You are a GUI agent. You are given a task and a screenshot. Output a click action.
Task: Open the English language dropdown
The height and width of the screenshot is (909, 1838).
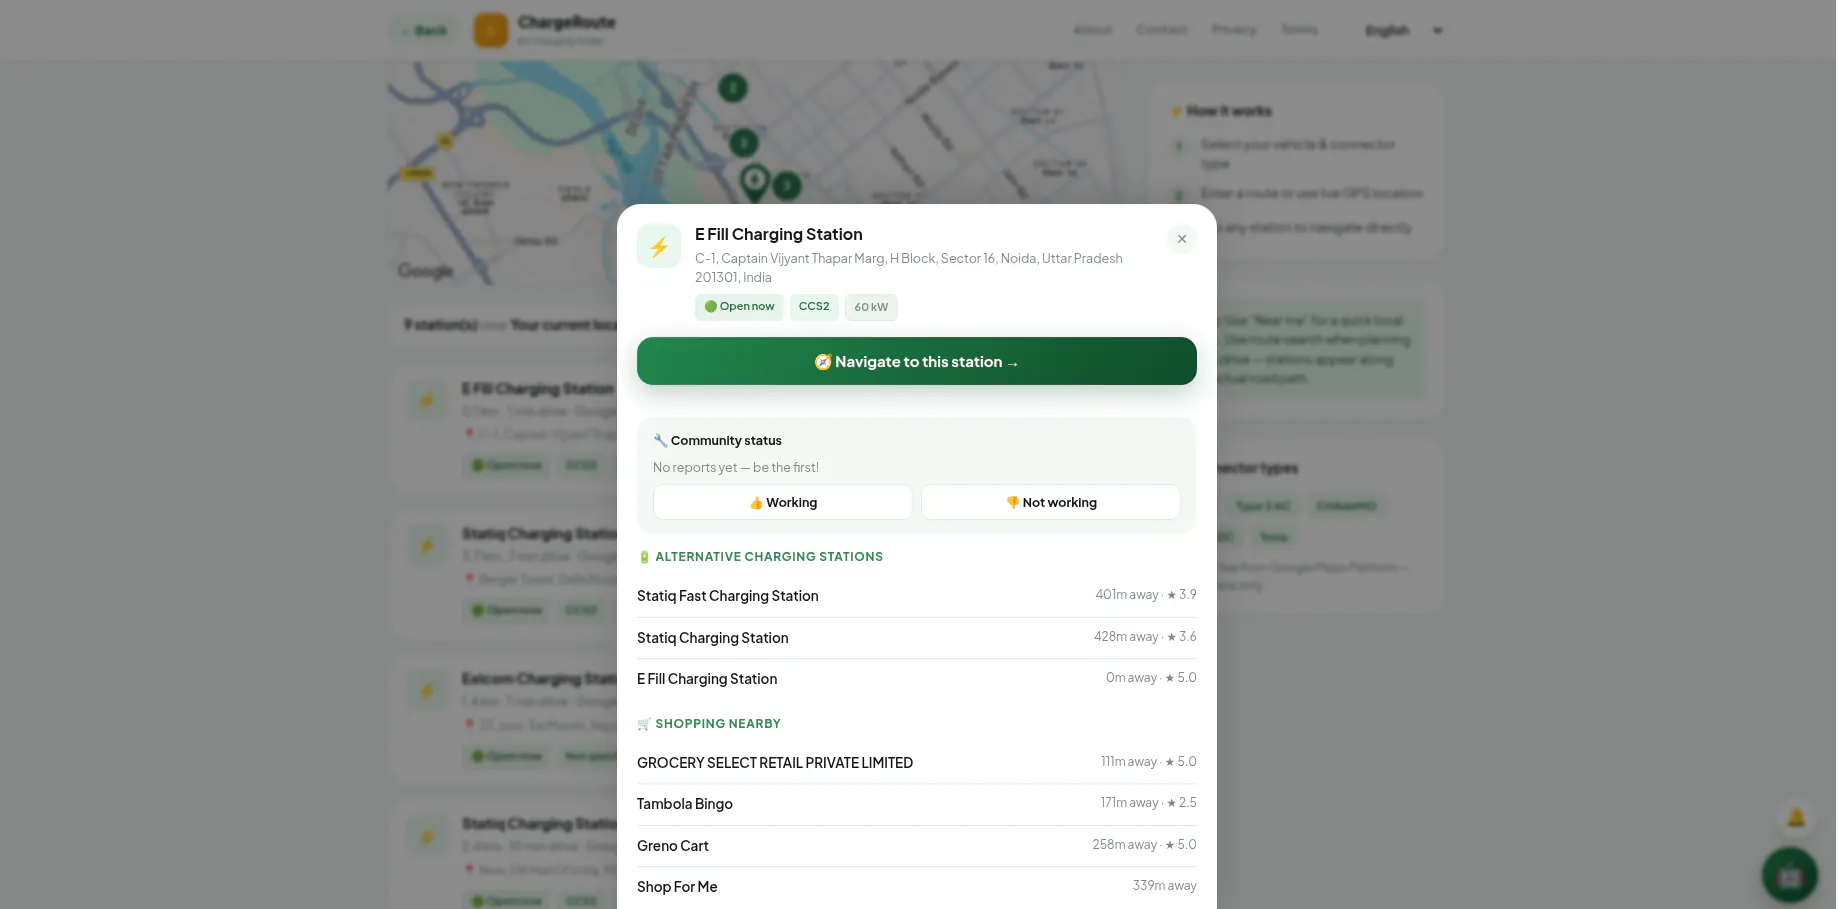tap(1403, 30)
